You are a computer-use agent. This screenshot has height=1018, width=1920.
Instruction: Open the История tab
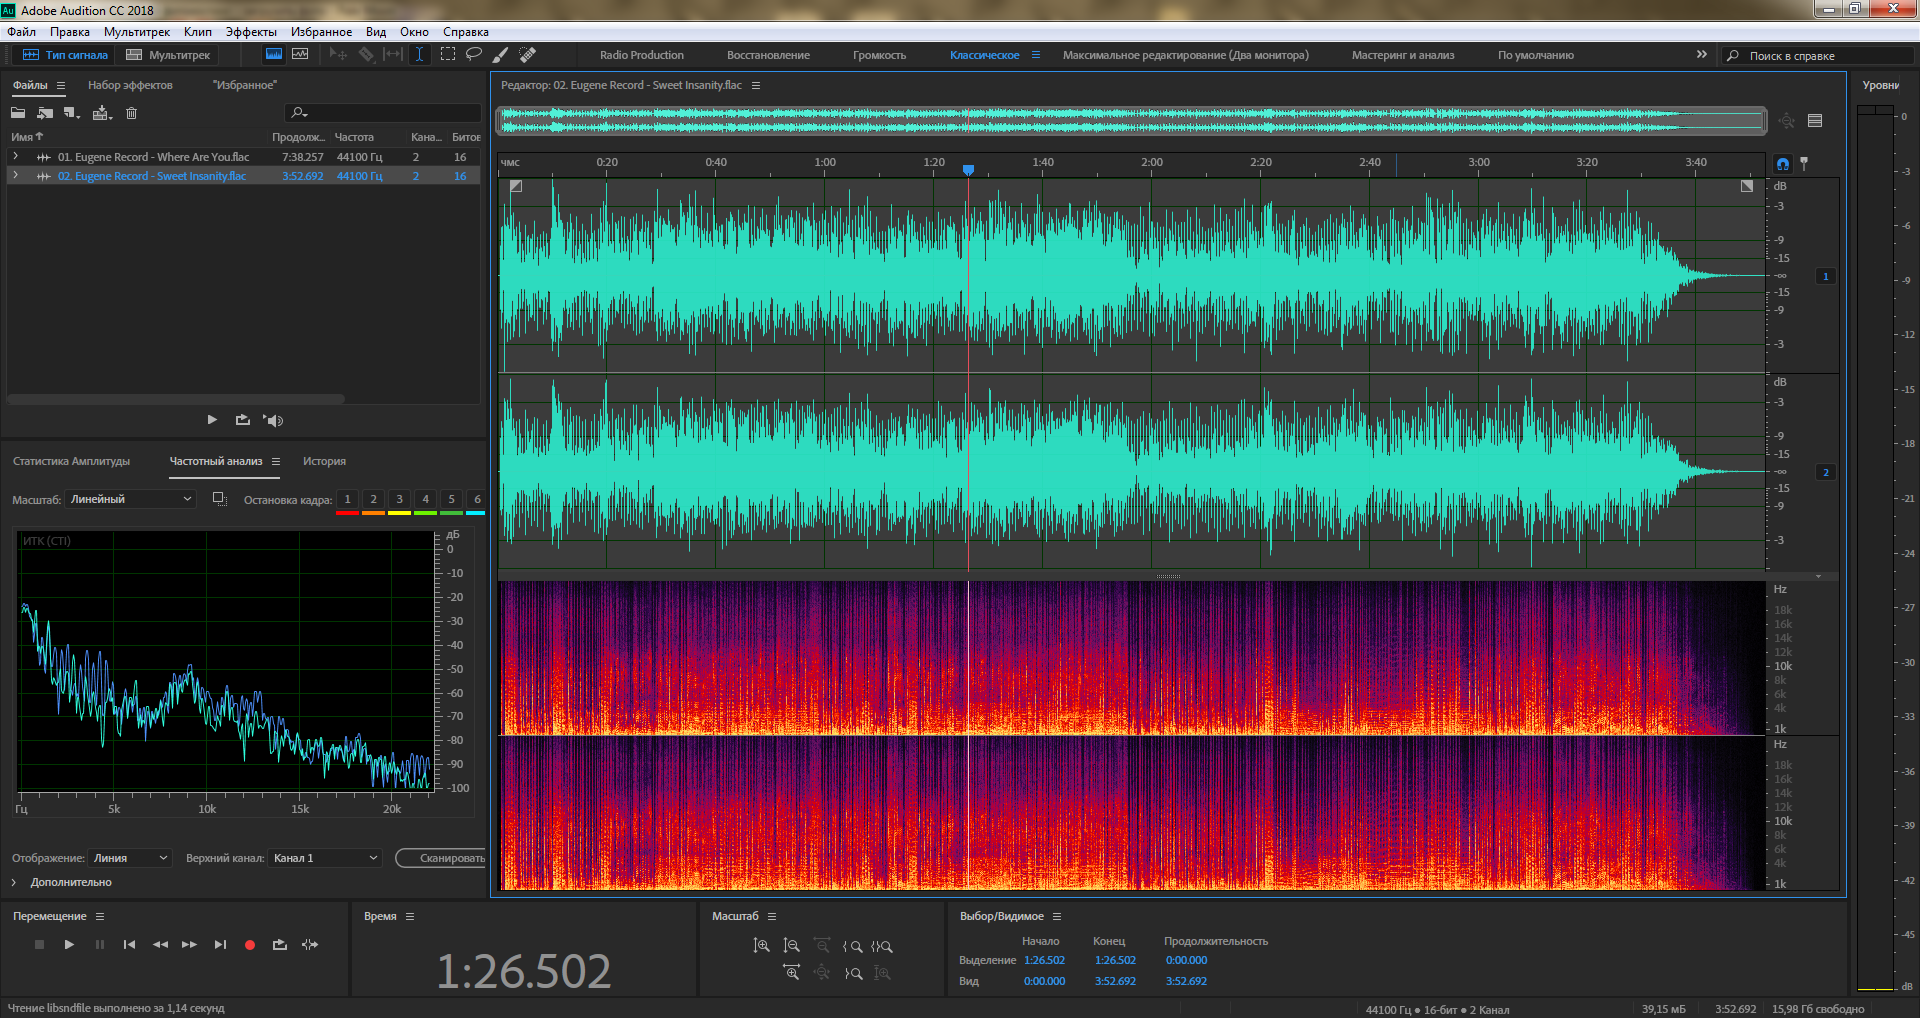point(324,461)
